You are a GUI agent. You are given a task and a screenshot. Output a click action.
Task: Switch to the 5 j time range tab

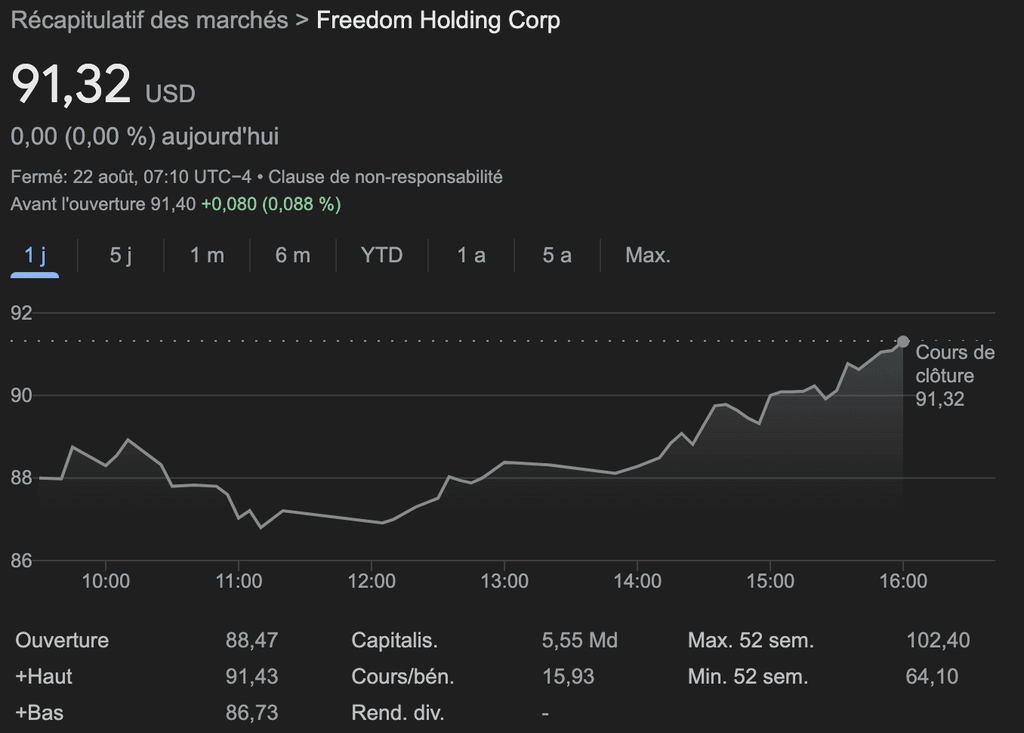pyautogui.click(x=119, y=255)
